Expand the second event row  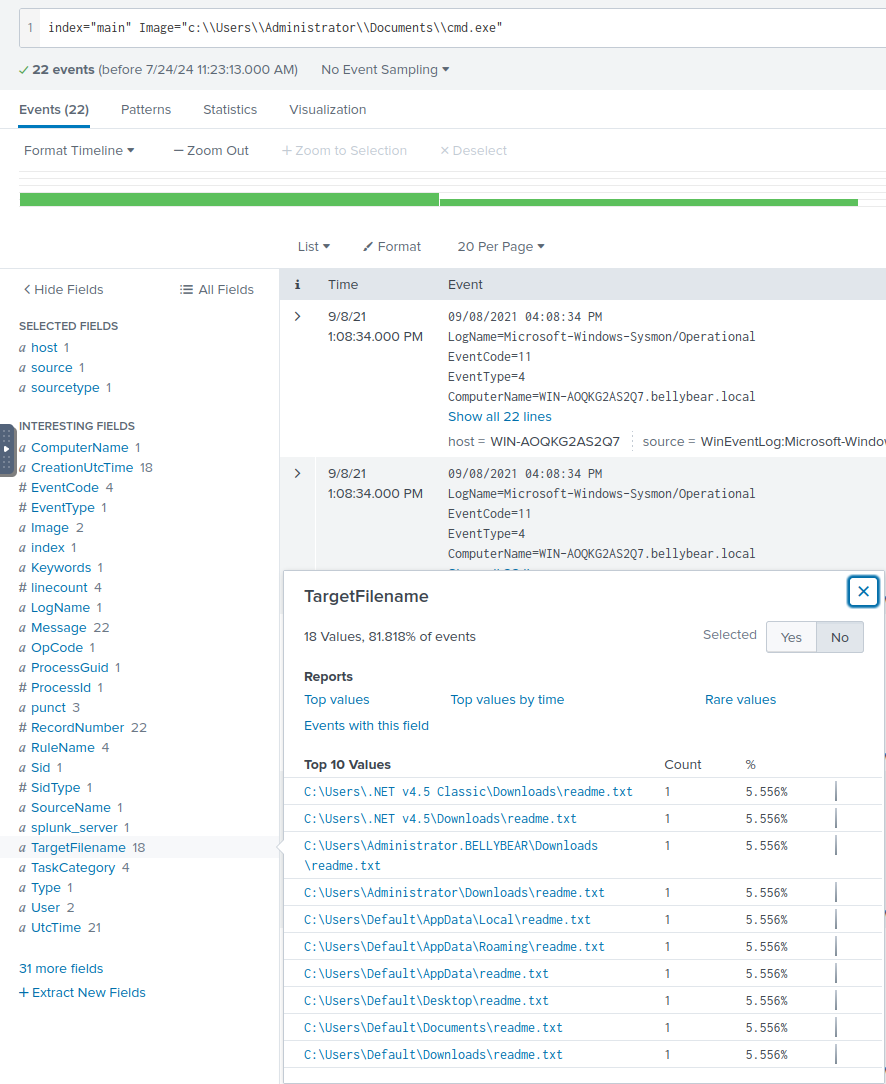(x=297, y=473)
